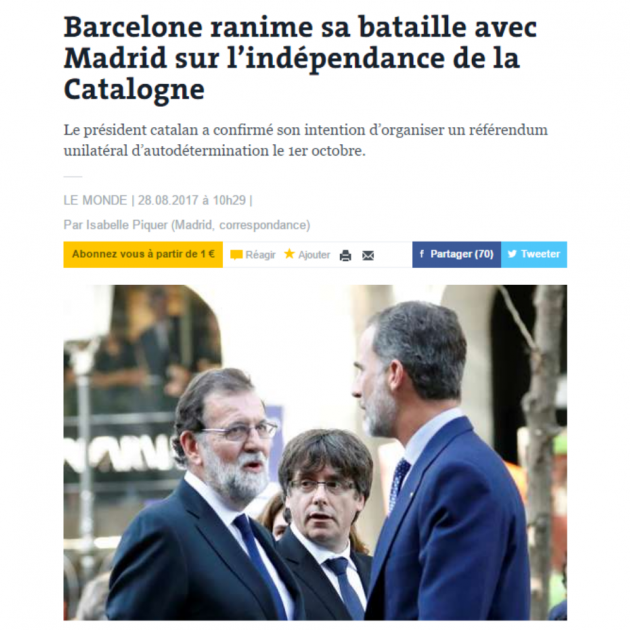Click the word Catalogne in the headline
630x630 pixels.
[x=134, y=89]
